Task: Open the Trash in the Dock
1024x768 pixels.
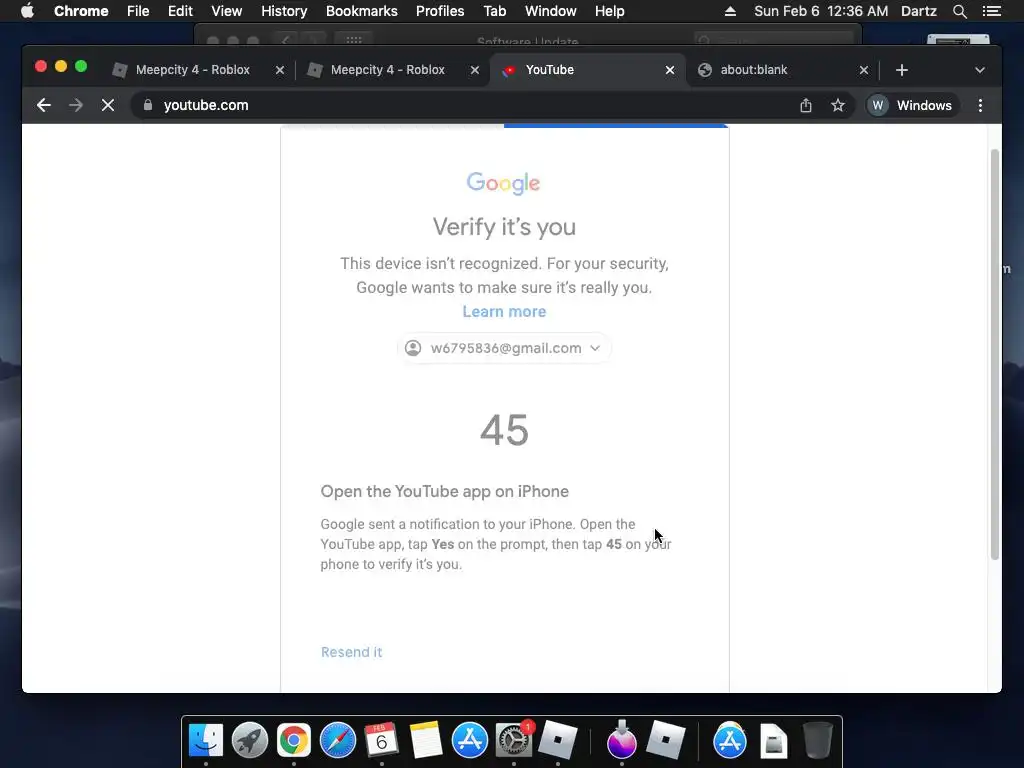Action: point(817,740)
